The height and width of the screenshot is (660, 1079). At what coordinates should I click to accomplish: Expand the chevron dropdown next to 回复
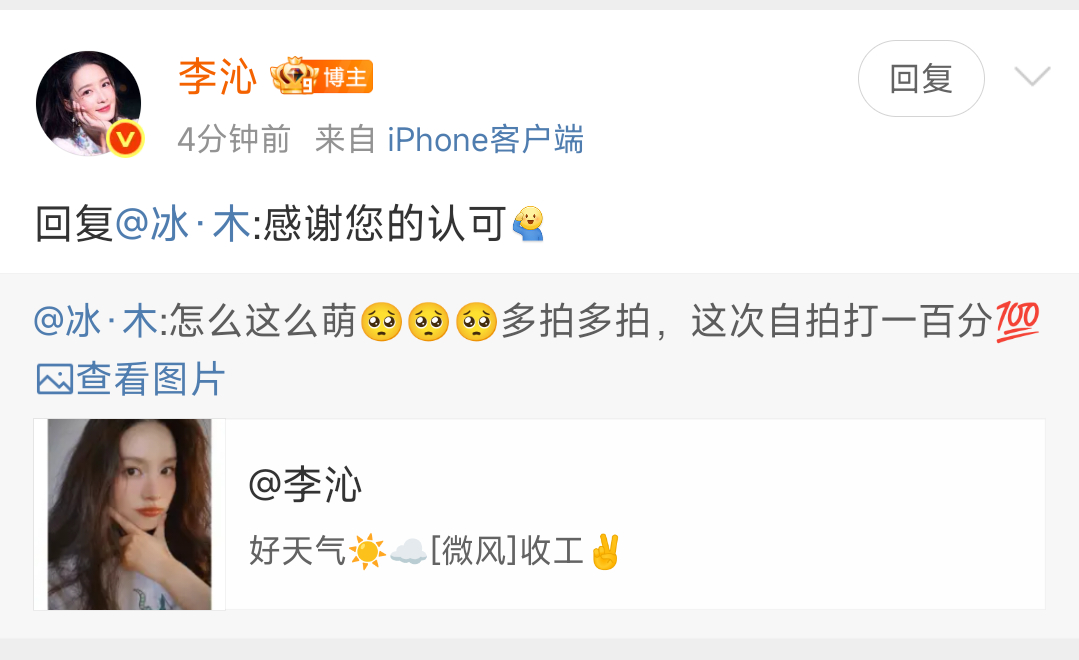tap(1032, 76)
